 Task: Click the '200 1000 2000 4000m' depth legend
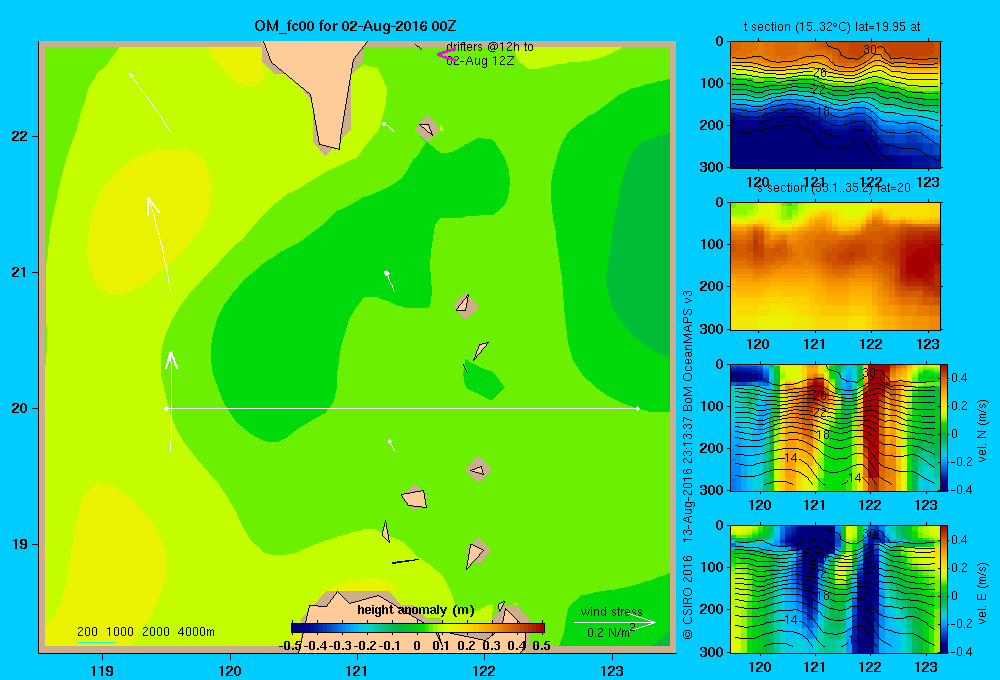click(x=145, y=632)
